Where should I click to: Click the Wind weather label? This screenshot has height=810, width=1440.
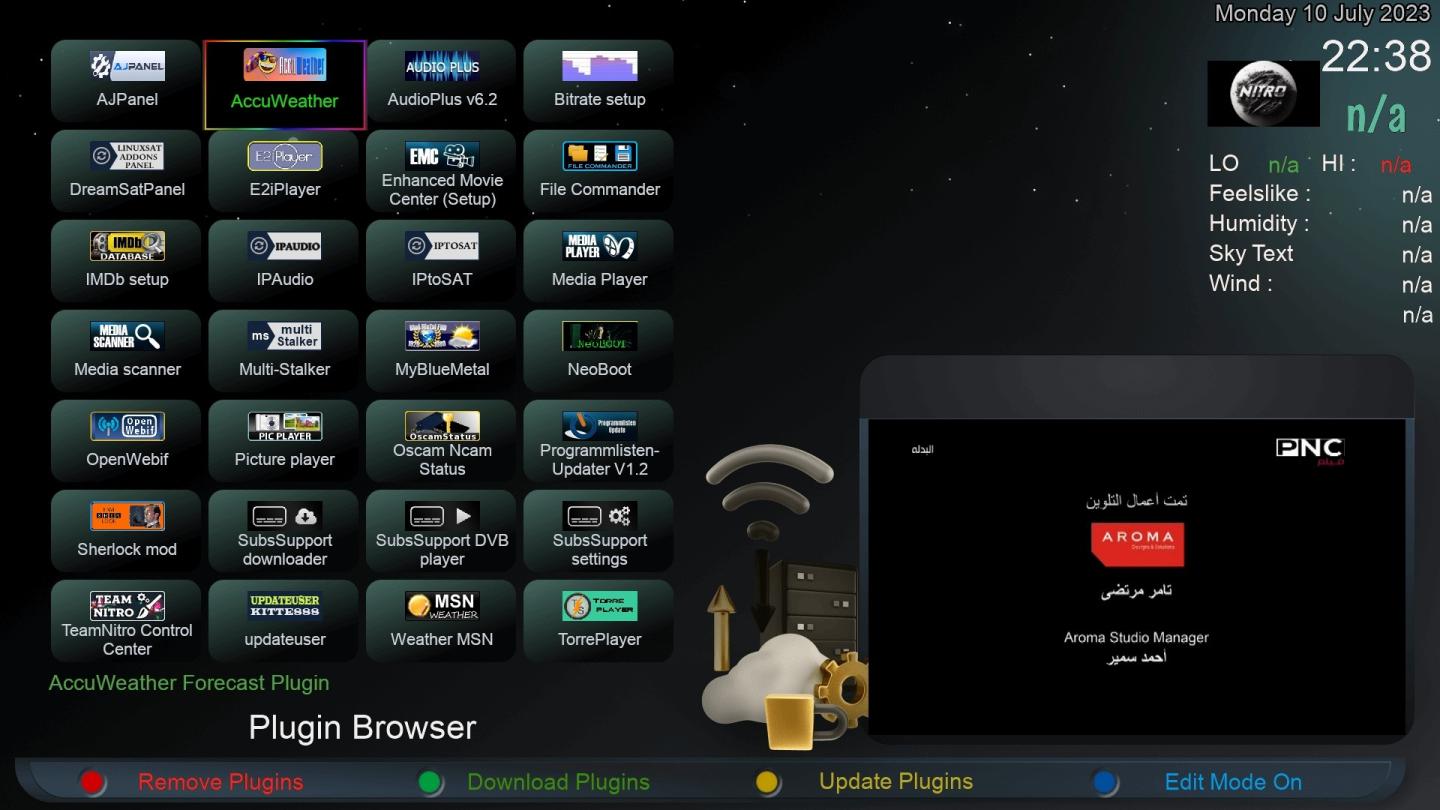pos(1241,284)
